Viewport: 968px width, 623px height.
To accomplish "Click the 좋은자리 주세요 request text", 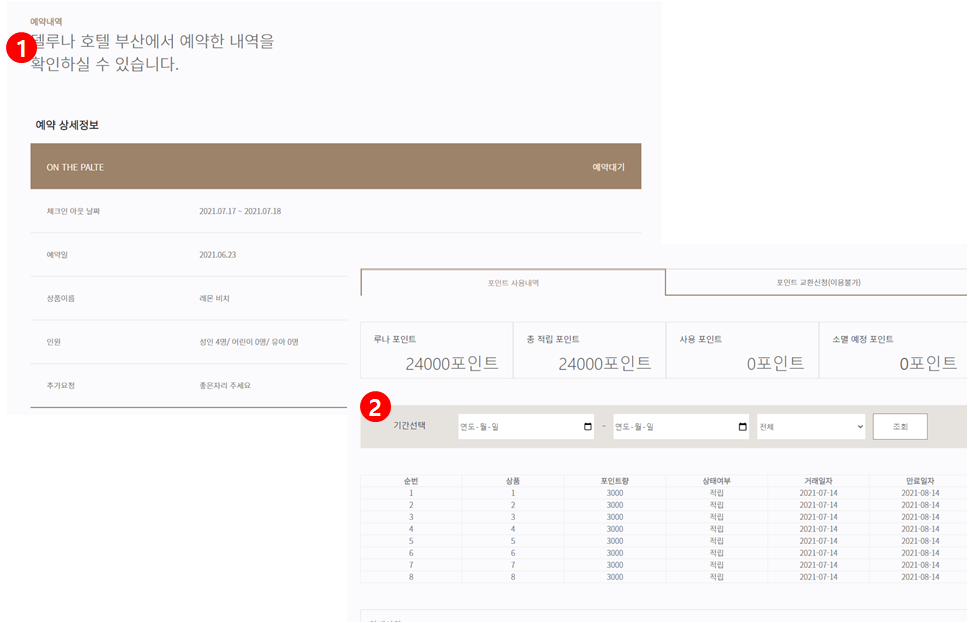I will 225,385.
